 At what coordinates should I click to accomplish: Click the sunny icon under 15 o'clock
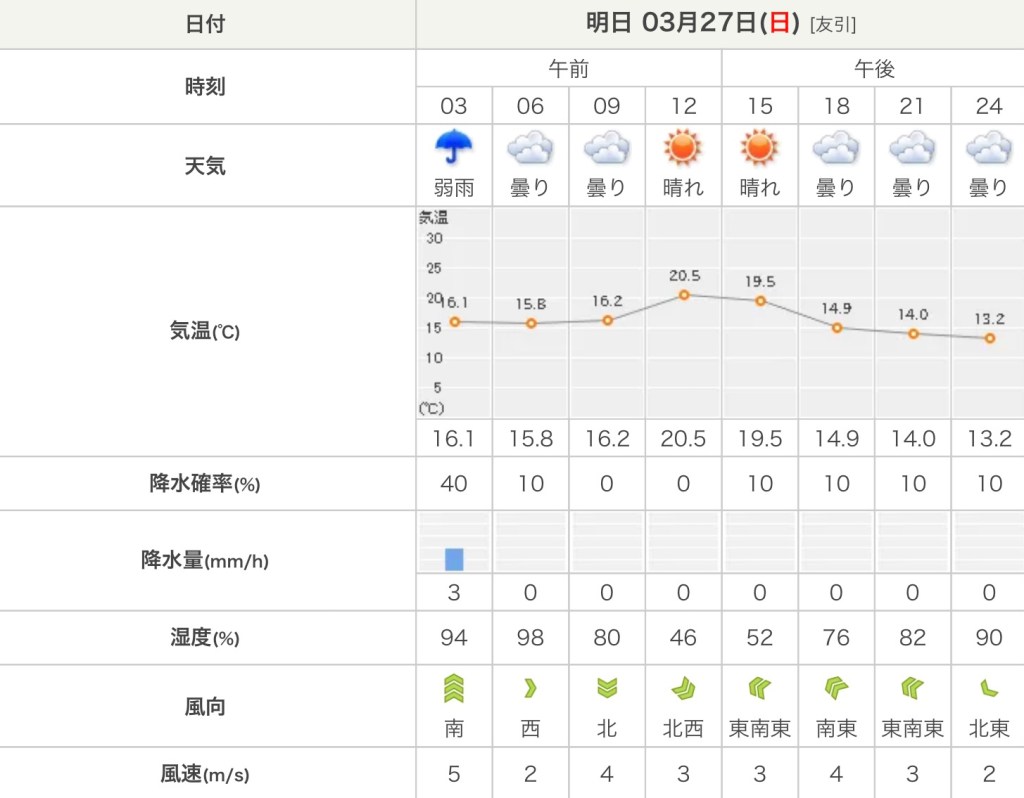coord(759,149)
